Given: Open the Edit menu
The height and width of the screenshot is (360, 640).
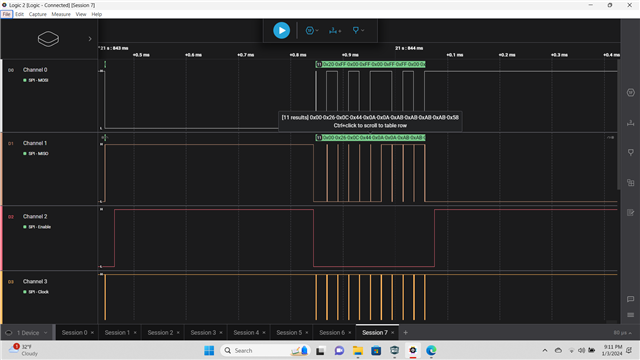Looking at the screenshot, I should tap(19, 14).
